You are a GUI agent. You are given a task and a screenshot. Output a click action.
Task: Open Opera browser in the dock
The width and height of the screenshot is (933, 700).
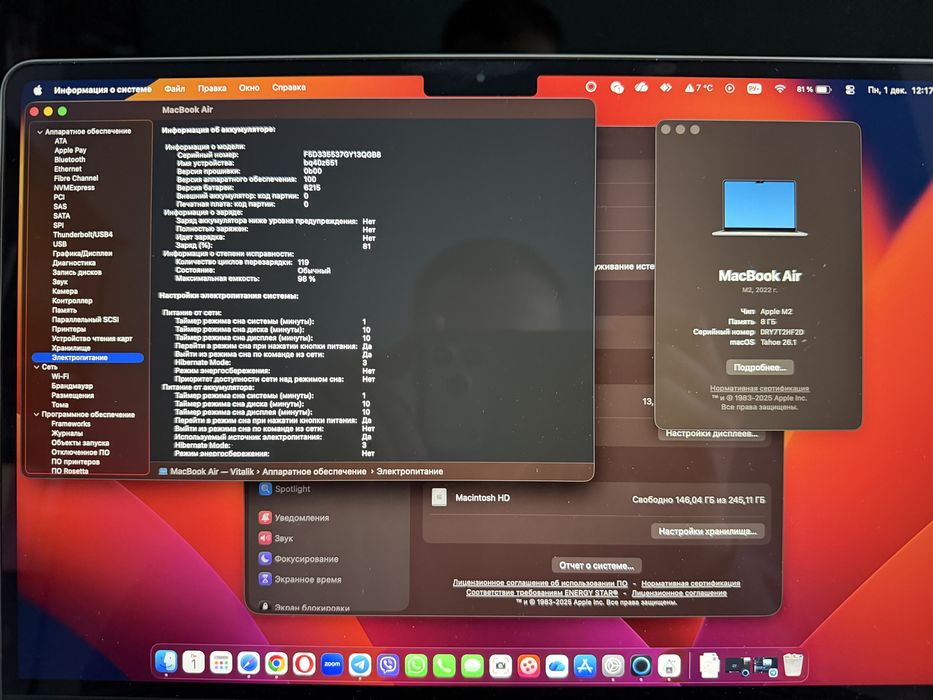pos(304,664)
